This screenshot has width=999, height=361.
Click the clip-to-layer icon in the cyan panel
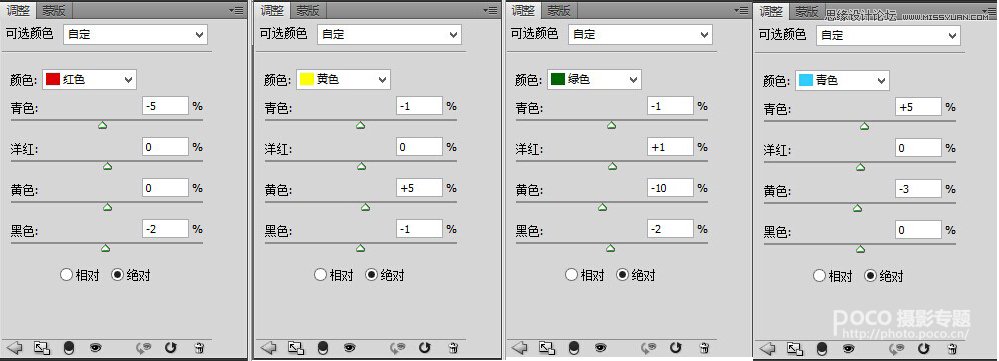[x=822, y=348]
